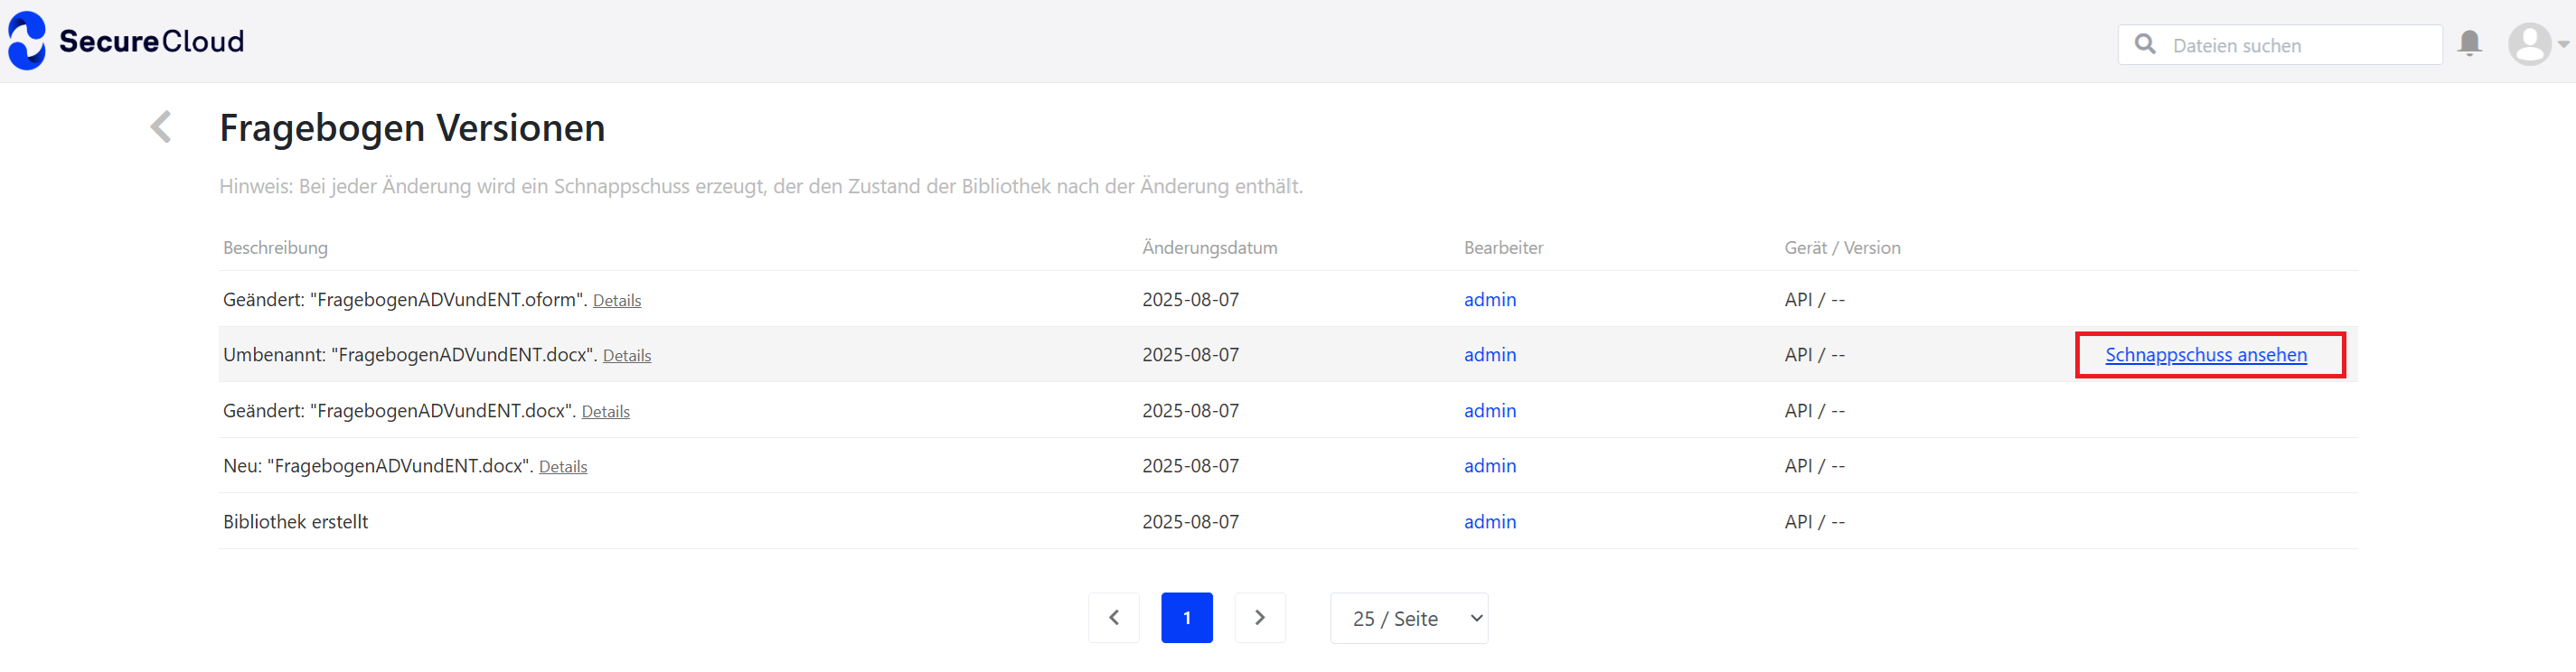Viewport: 2576px width, 672px height.
Task: Click the 'Bearbeiter' column header
Action: tap(1503, 248)
